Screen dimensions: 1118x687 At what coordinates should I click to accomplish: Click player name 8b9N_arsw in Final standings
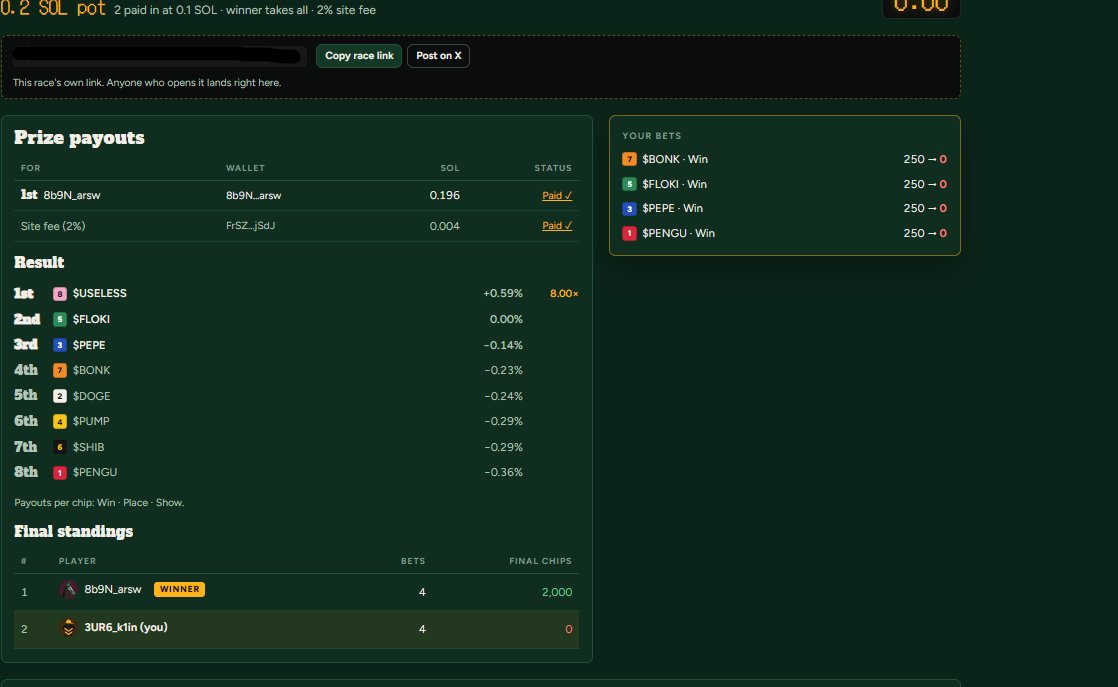pos(113,589)
